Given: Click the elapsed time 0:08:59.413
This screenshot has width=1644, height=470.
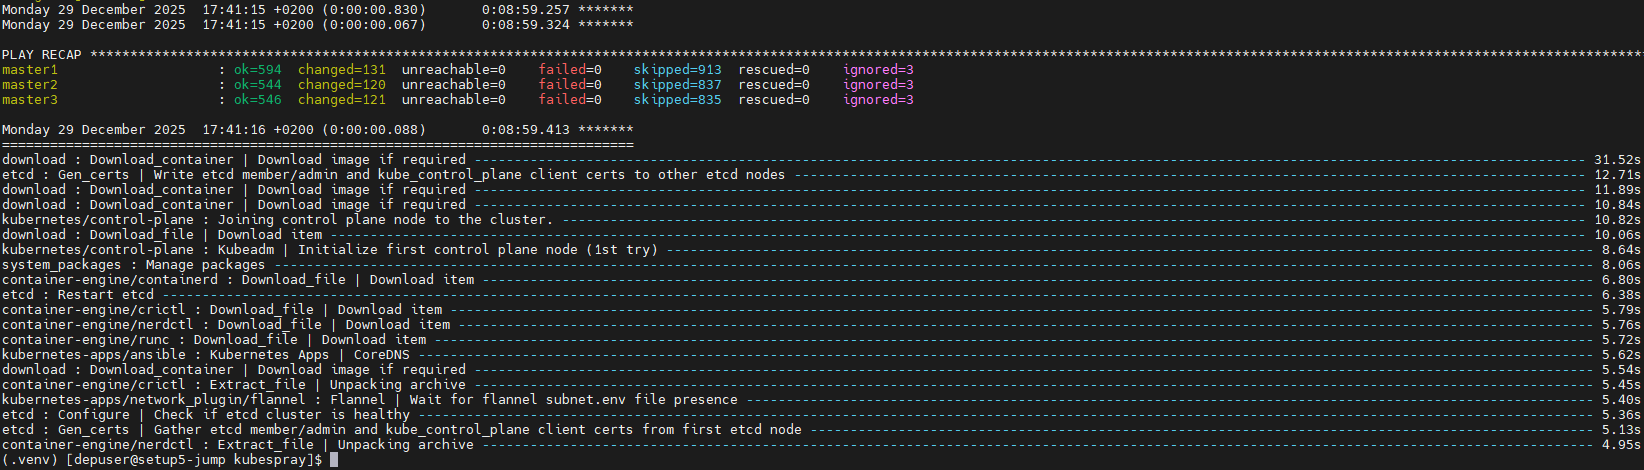Looking at the screenshot, I should 526,130.
